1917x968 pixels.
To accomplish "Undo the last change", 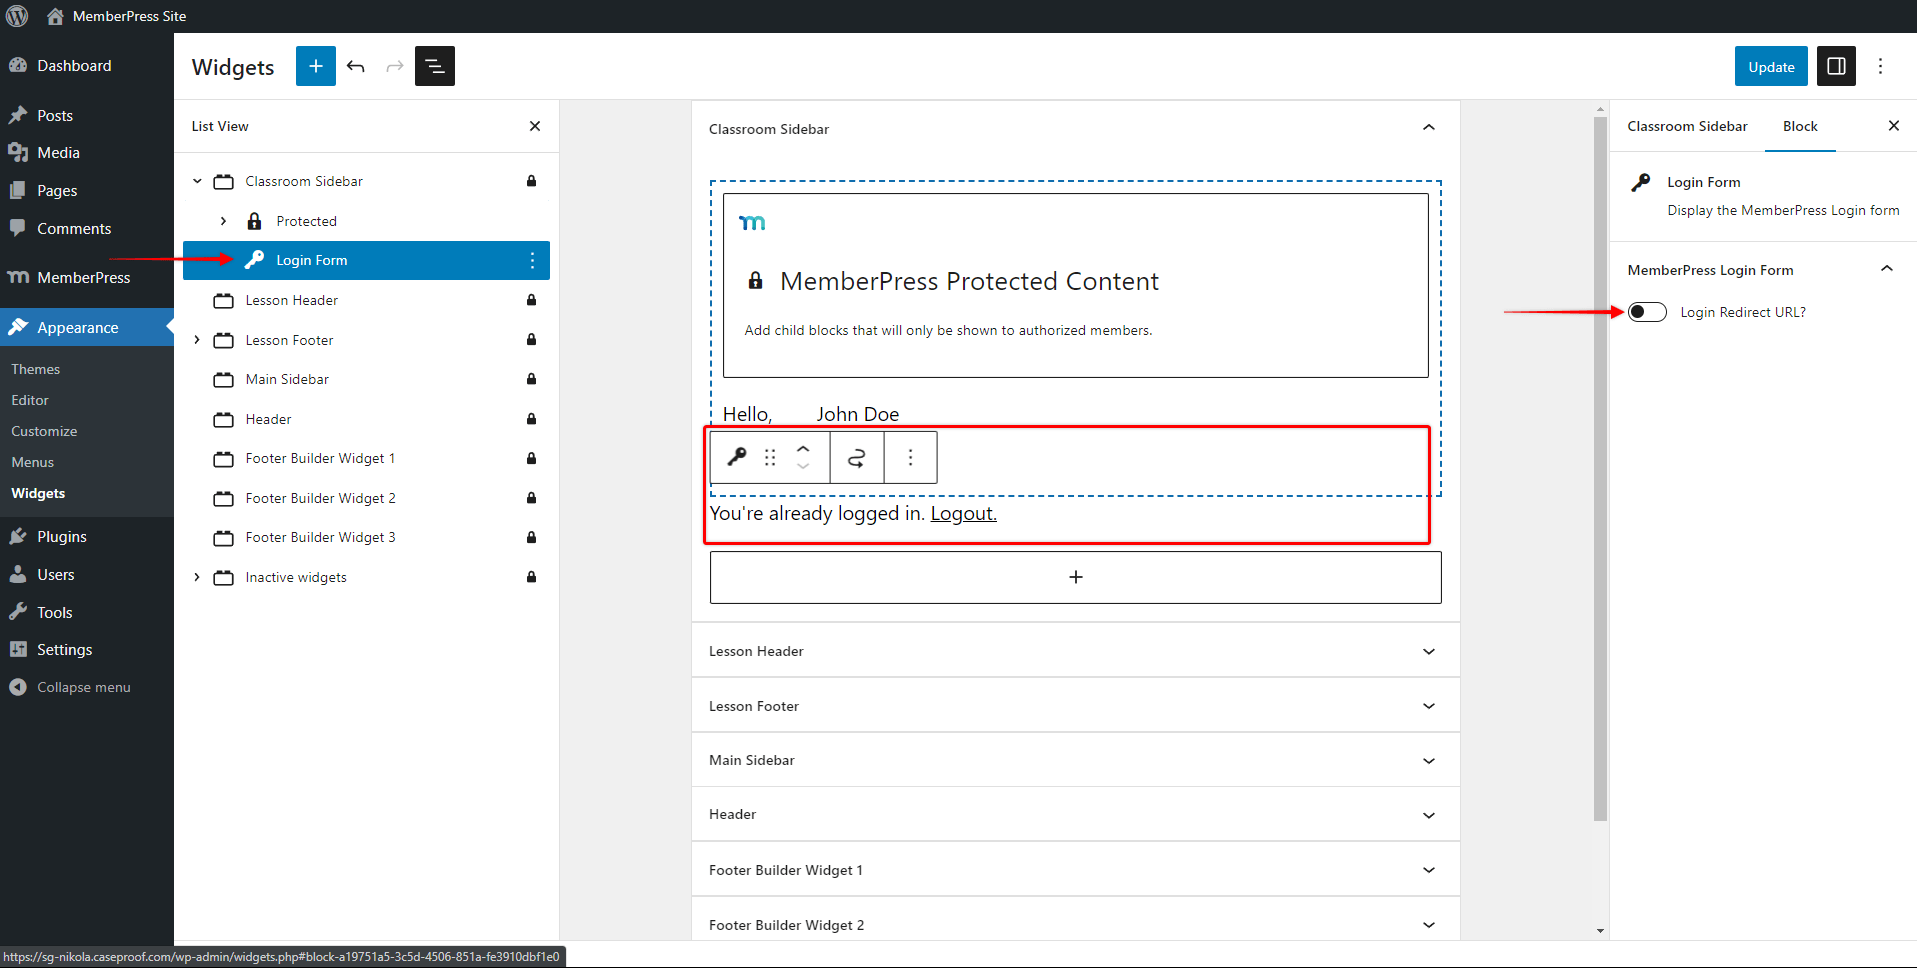I will 356,66.
